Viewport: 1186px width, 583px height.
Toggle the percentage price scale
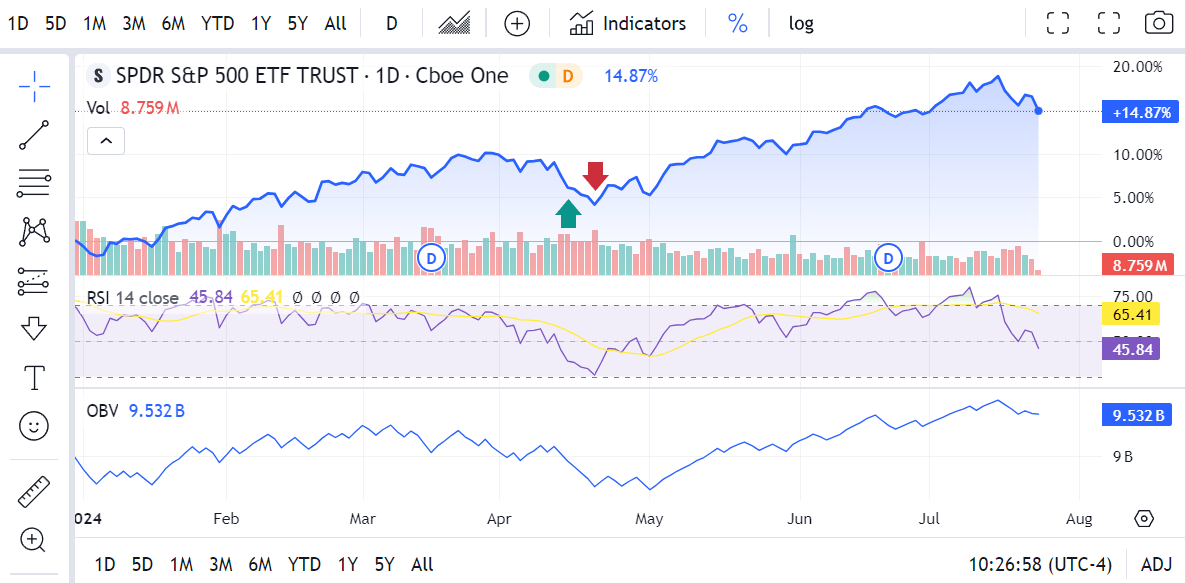tap(738, 23)
